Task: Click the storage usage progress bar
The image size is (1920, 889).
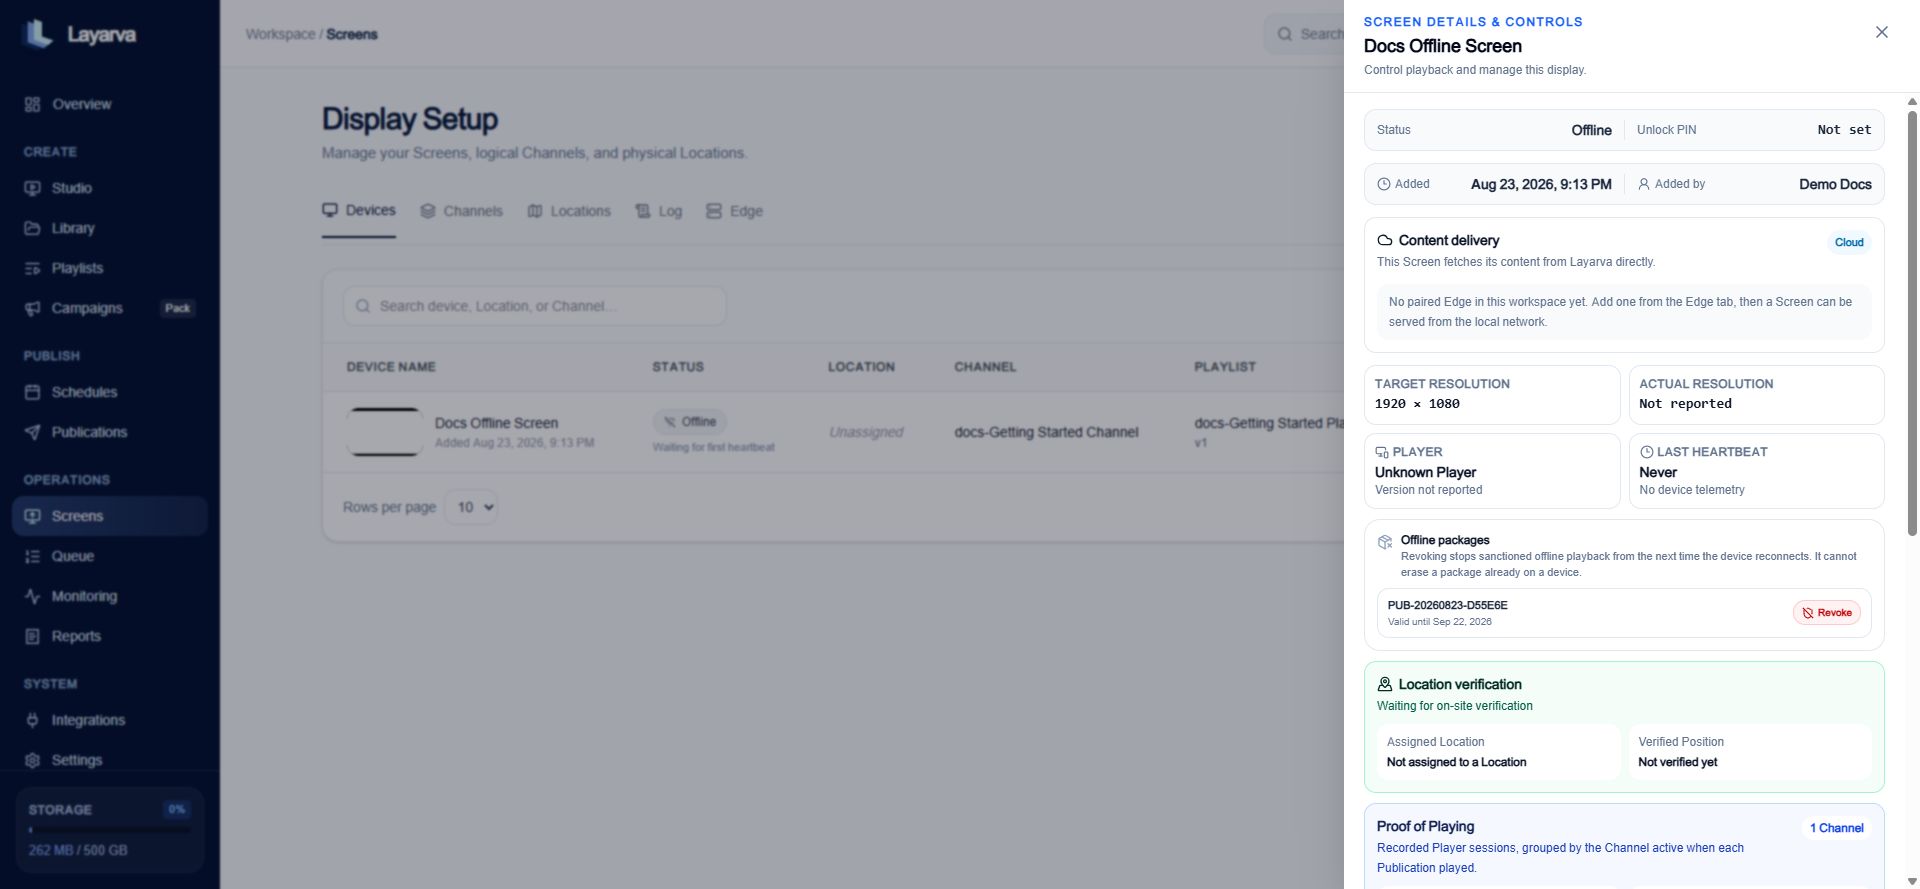Action: (109, 830)
